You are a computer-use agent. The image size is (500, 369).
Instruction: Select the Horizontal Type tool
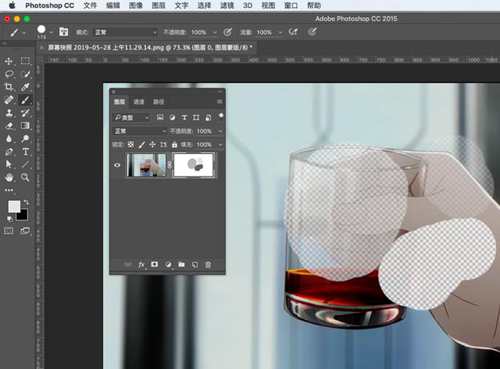click(x=25, y=152)
